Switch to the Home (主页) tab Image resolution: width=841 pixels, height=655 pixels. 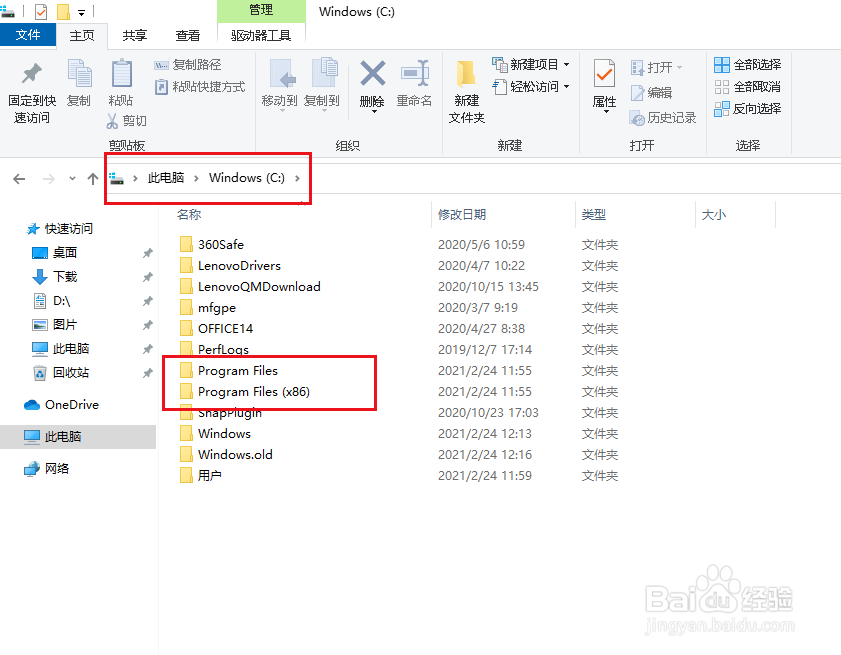(x=82, y=35)
